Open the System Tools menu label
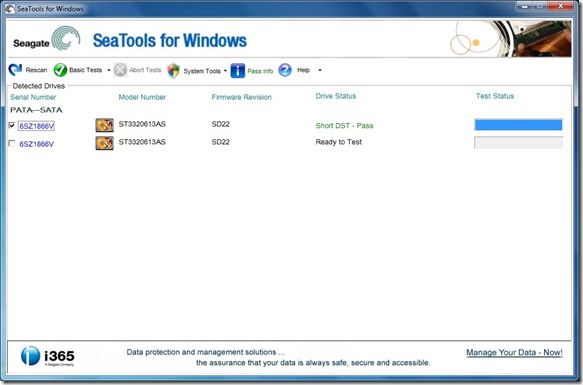Viewport: 583px width, 385px height. (x=202, y=71)
